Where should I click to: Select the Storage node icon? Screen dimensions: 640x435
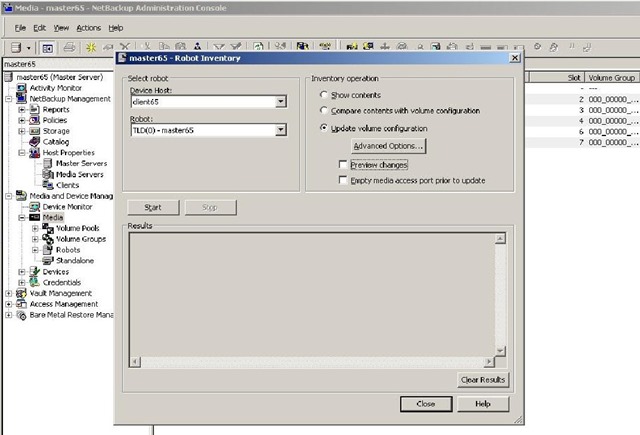click(35, 131)
